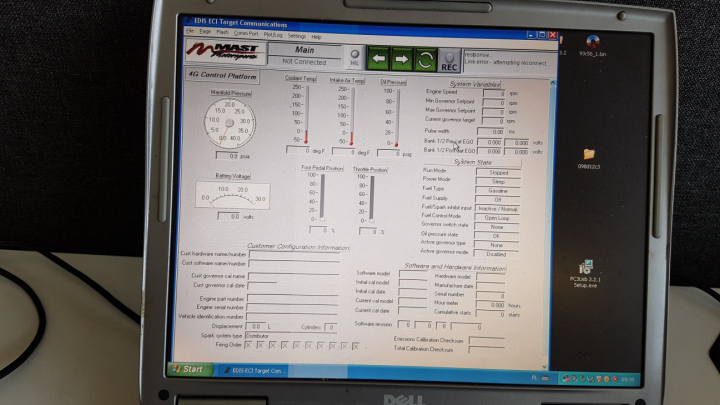Click the Foot Pedal Position bar
Viewport: 720px width, 405px height.
point(322,196)
